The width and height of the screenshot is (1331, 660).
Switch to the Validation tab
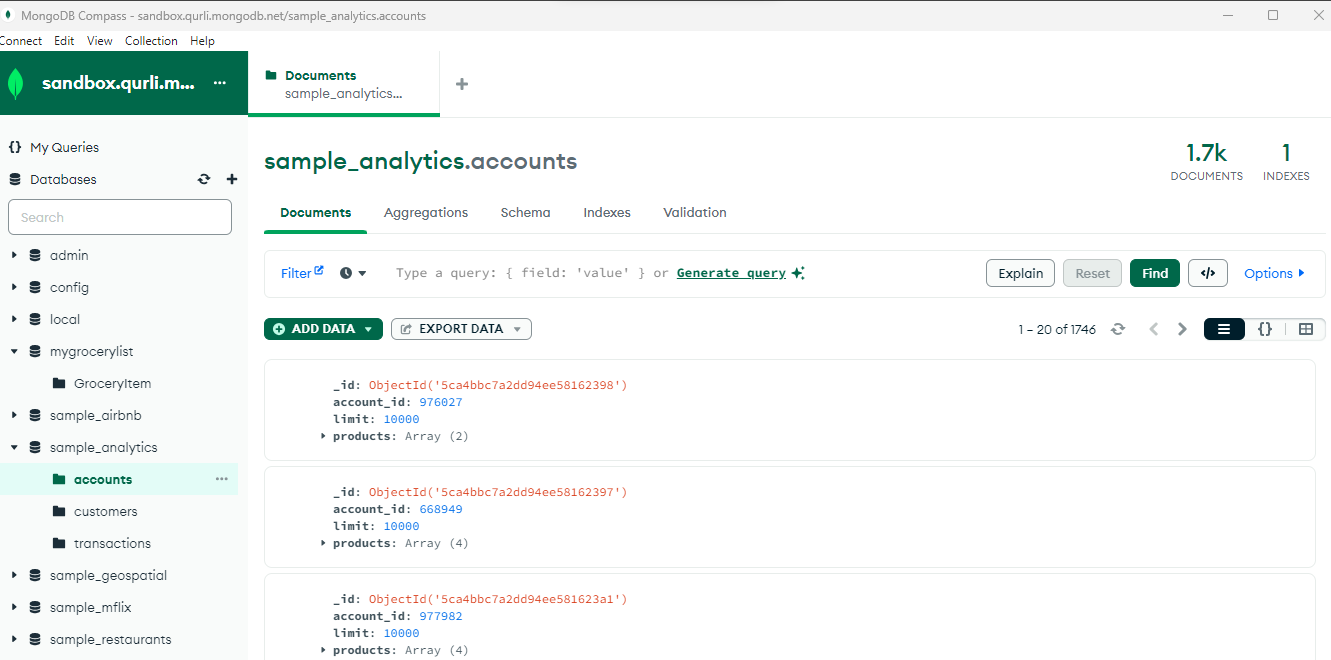pyautogui.click(x=695, y=213)
